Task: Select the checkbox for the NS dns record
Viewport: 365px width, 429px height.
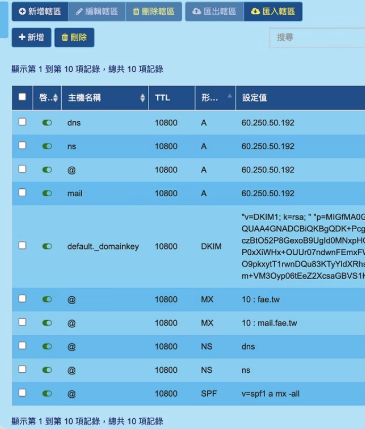Action: point(22,346)
